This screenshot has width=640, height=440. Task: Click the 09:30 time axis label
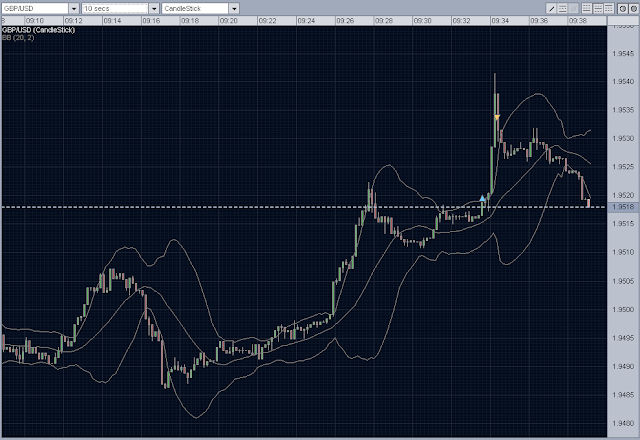click(422, 20)
